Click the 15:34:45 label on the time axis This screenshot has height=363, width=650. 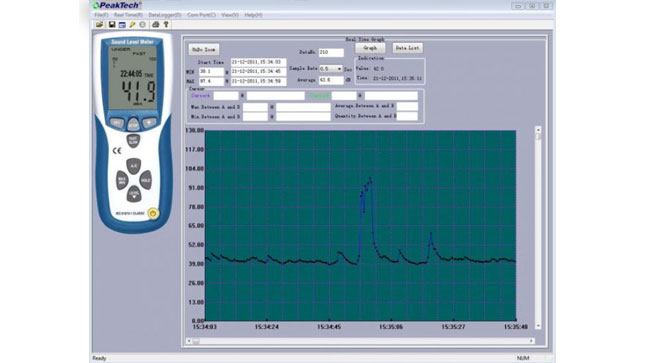(329, 327)
